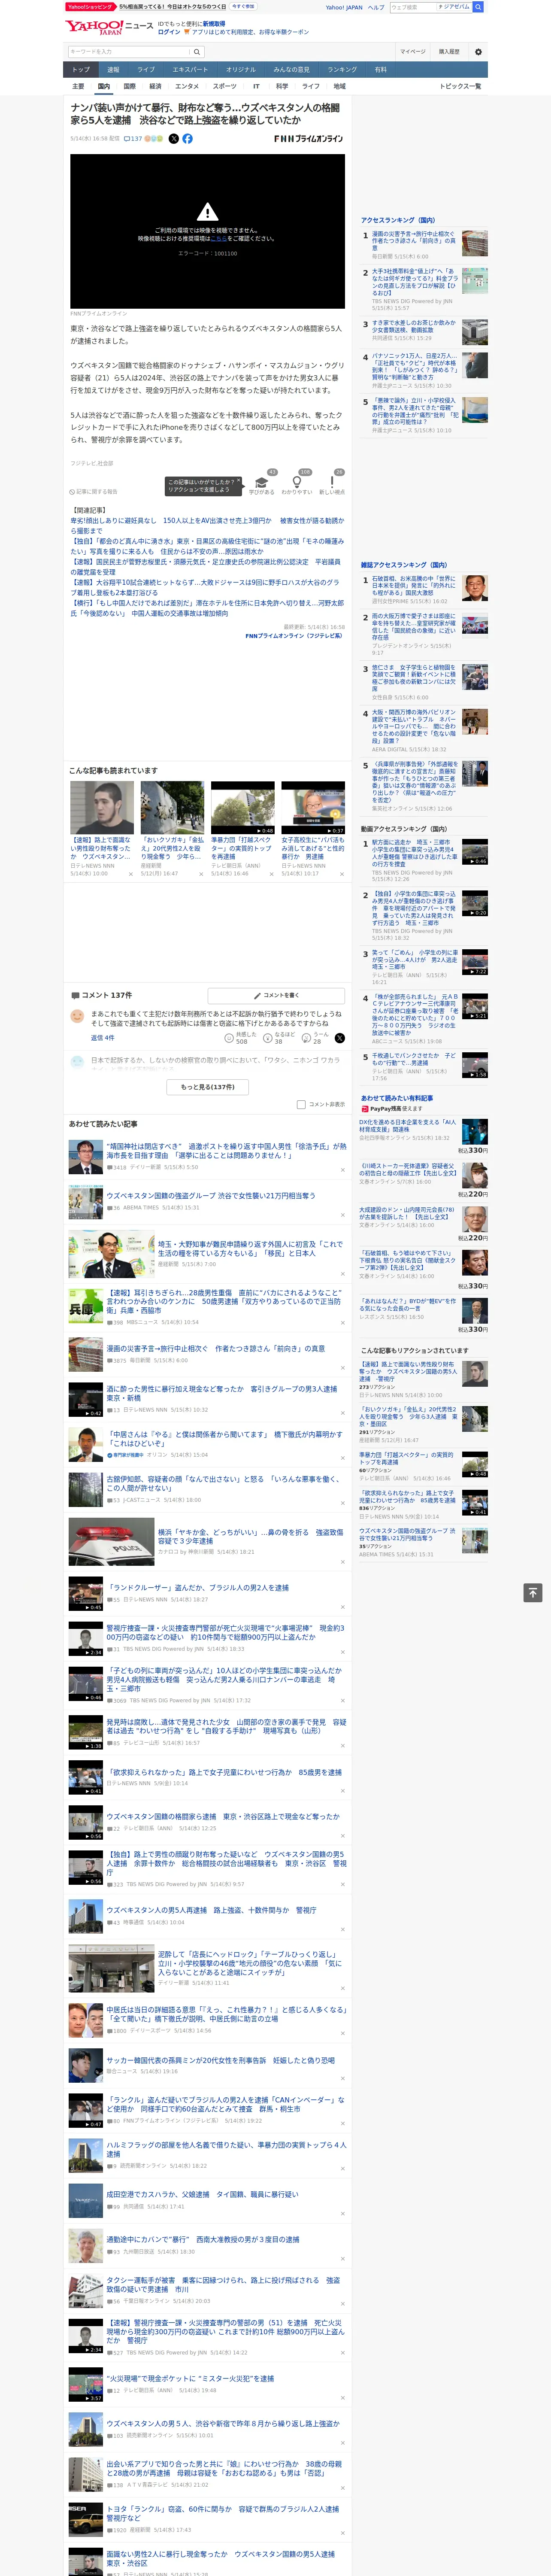Open access ranking item 1 漫画の災害予言
Screen dimensions: 551x2576
coord(414,240)
